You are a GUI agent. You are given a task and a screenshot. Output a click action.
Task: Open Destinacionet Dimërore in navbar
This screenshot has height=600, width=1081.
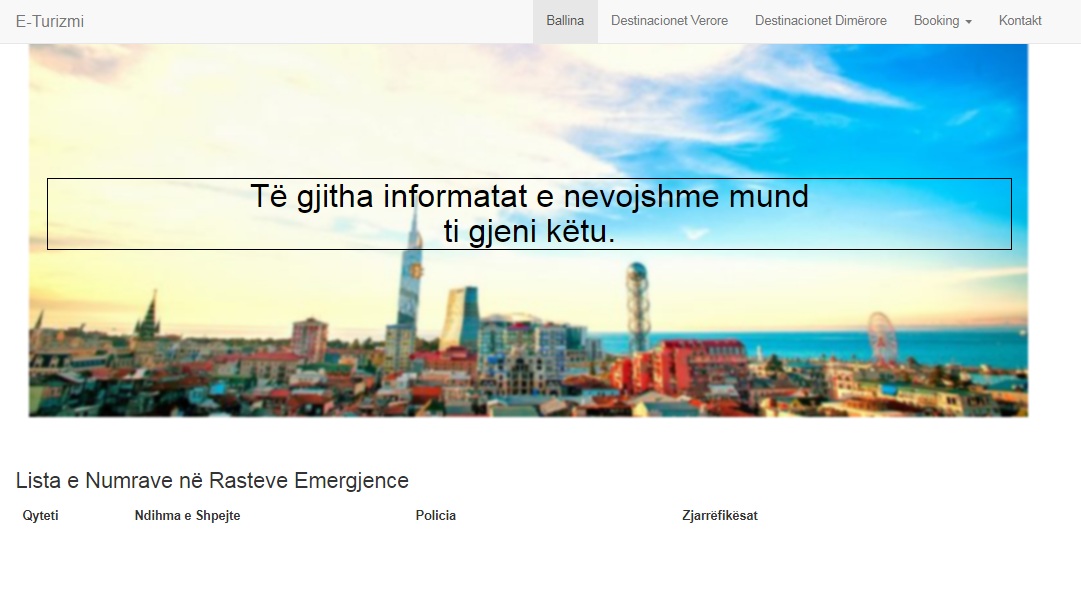pos(820,21)
